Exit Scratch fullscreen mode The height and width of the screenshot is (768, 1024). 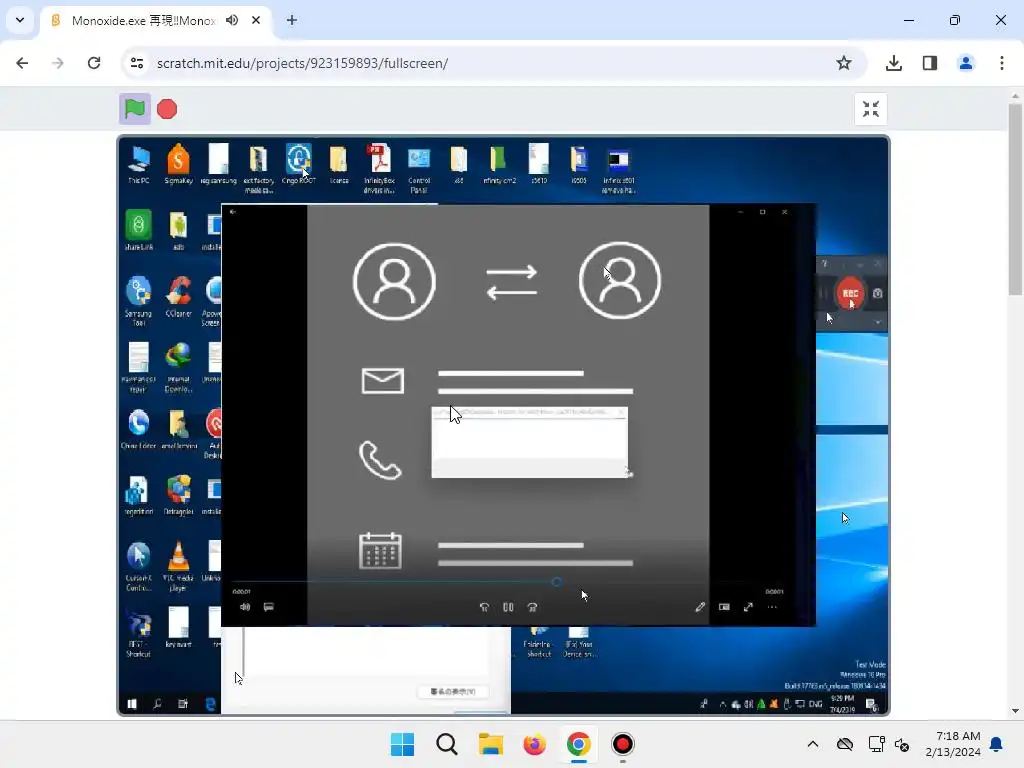[x=871, y=109]
